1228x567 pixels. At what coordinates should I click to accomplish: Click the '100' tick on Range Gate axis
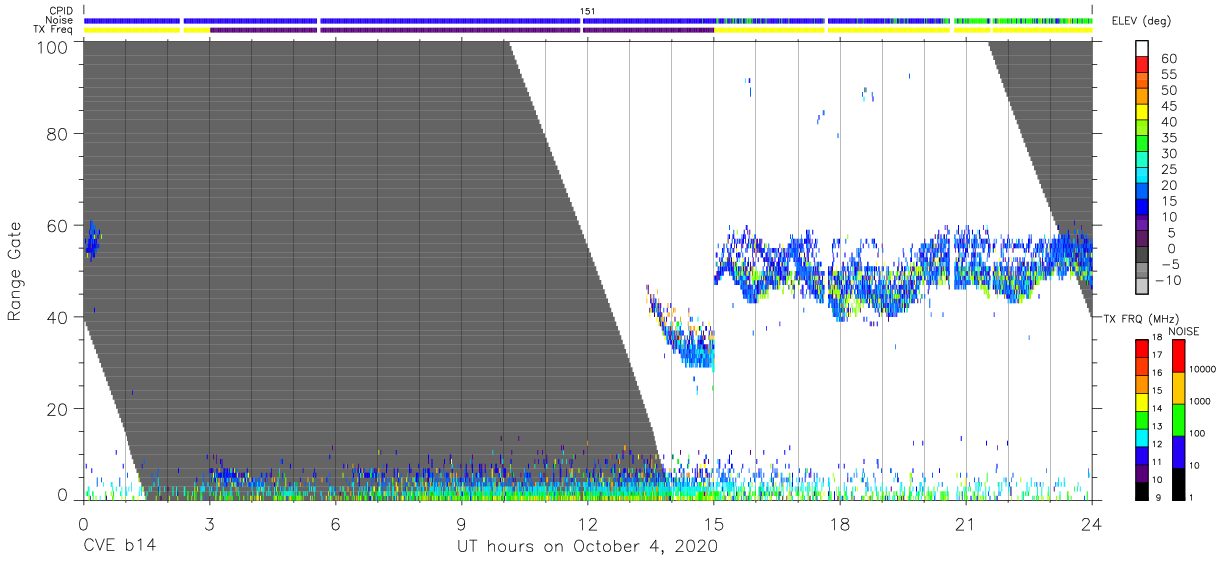coord(52,46)
